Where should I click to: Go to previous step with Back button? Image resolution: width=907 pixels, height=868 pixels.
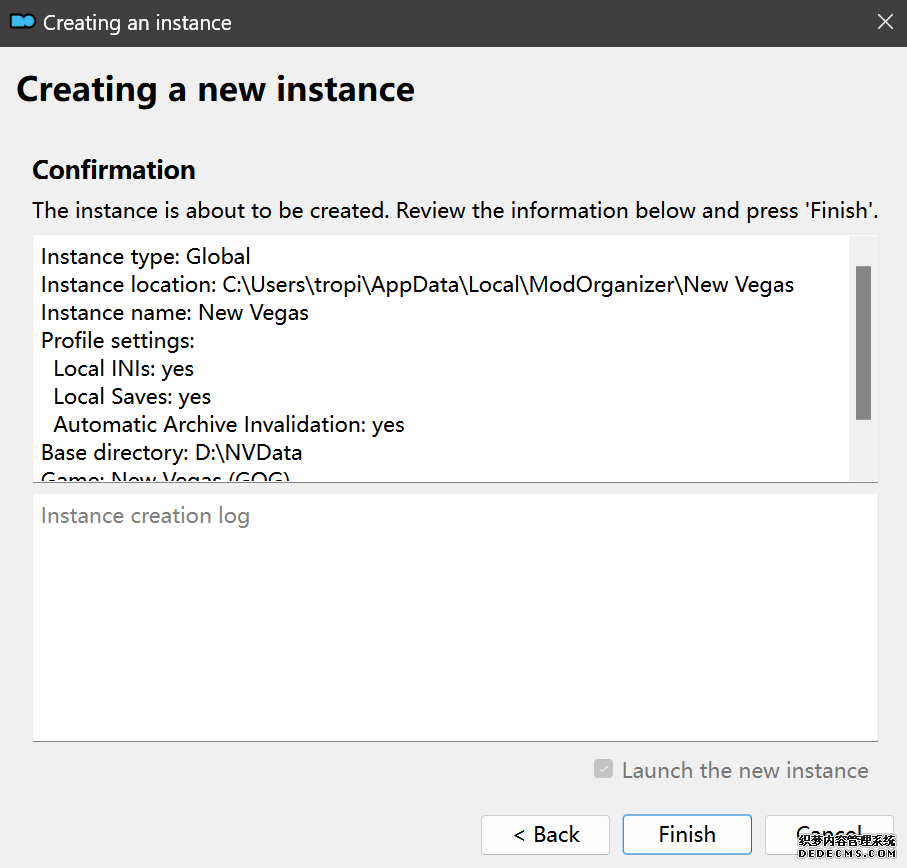pyautogui.click(x=545, y=834)
